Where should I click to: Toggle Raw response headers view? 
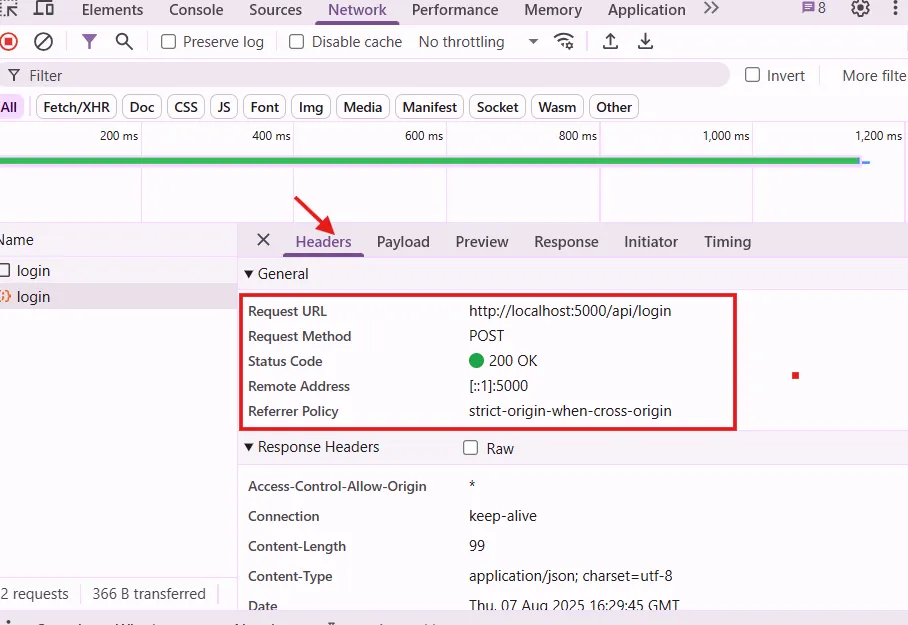[x=471, y=448]
